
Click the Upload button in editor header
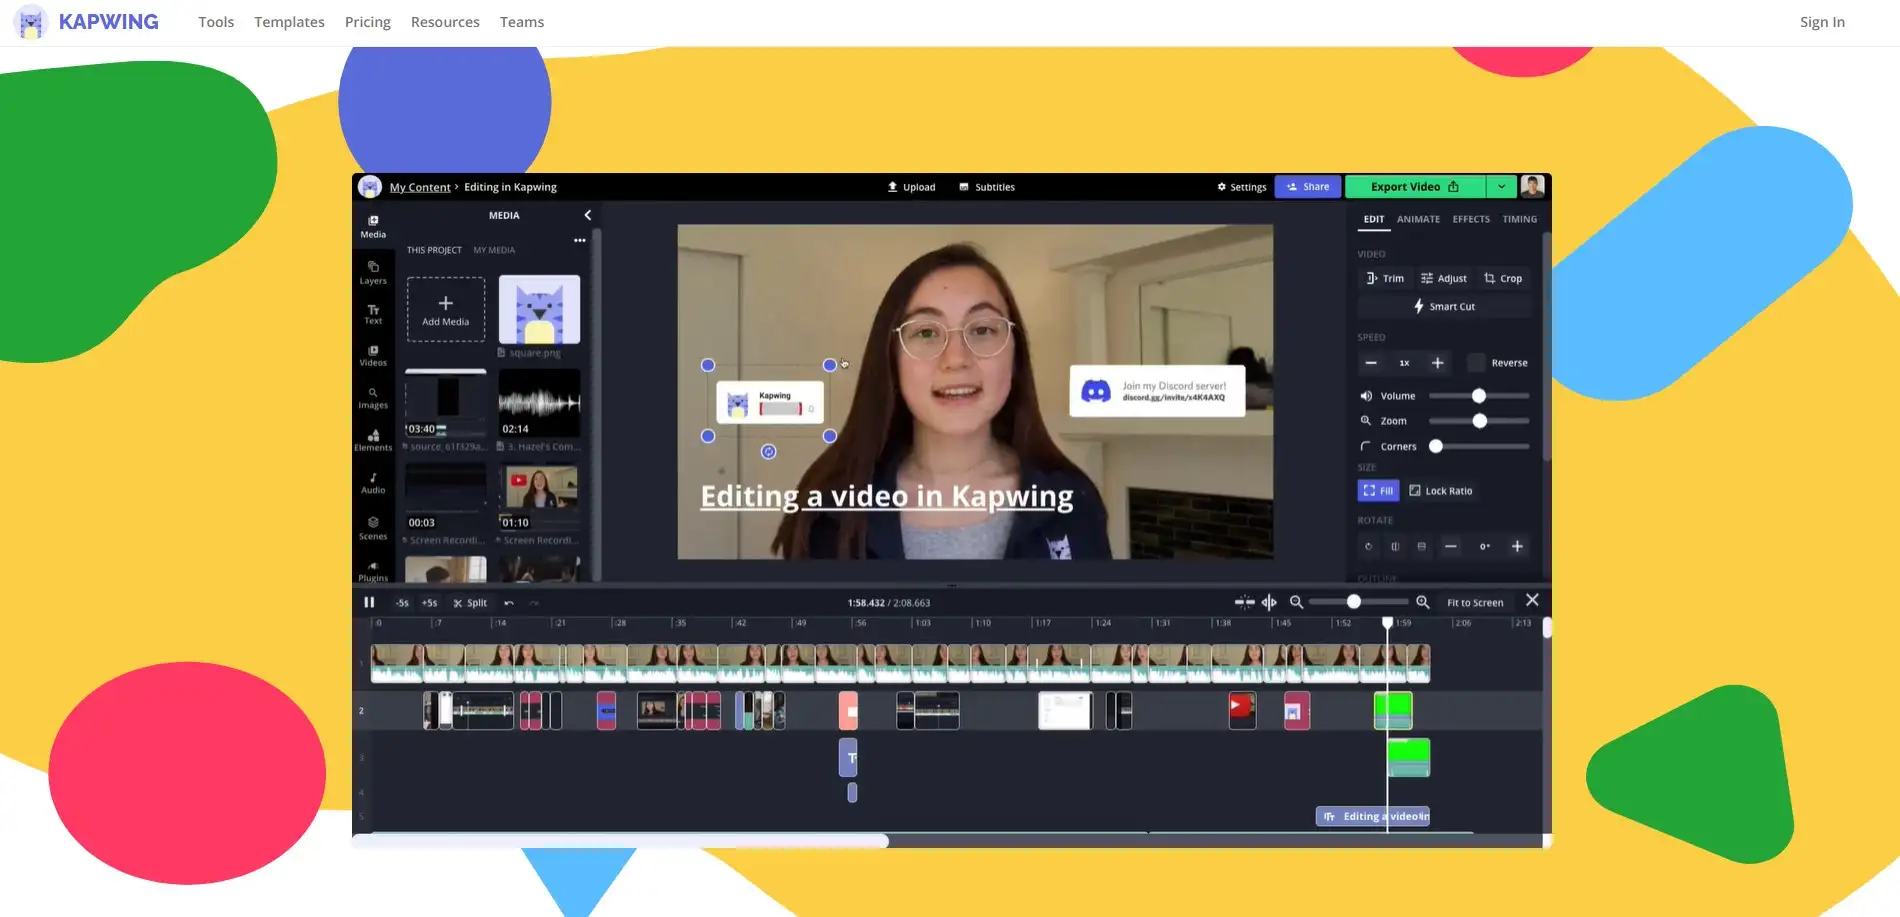pyautogui.click(x=912, y=187)
